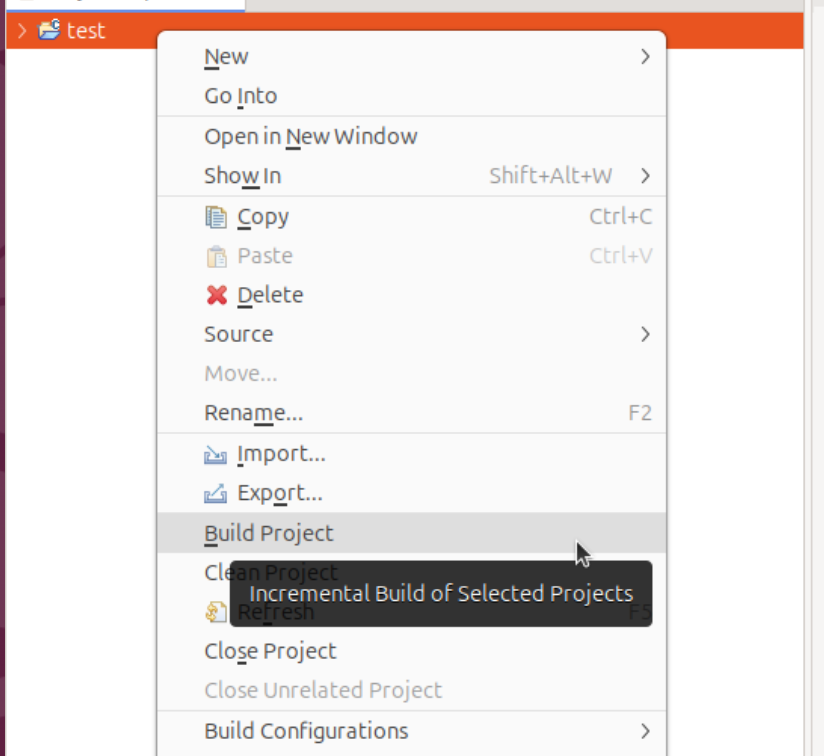
Task: Expand the Source submenu arrow
Action: [645, 334]
